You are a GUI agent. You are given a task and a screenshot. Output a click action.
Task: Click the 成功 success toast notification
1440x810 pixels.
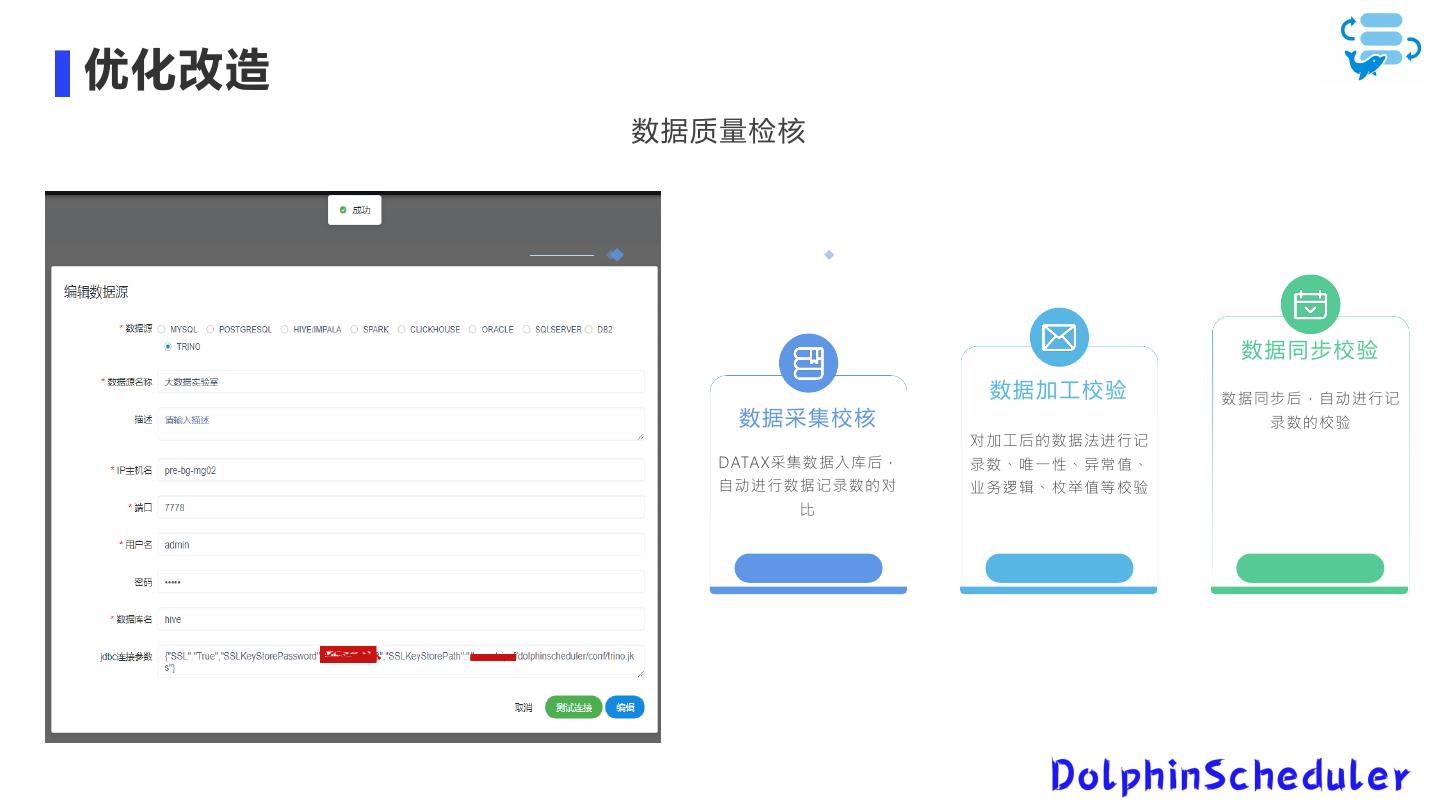point(355,210)
